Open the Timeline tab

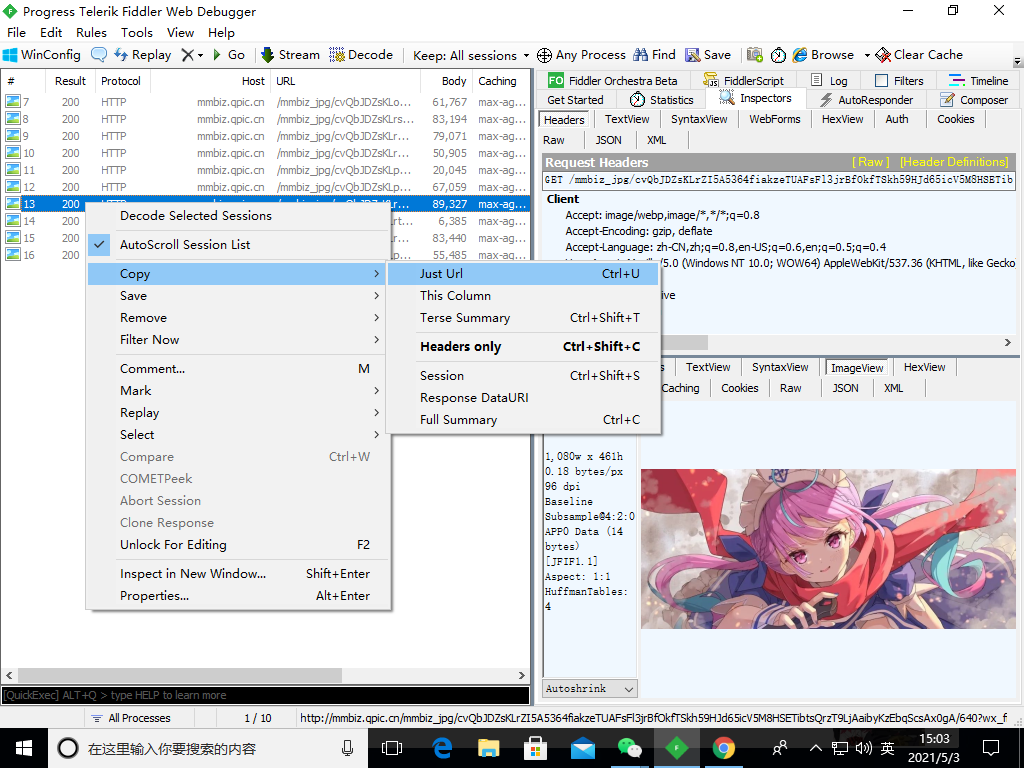(x=979, y=80)
